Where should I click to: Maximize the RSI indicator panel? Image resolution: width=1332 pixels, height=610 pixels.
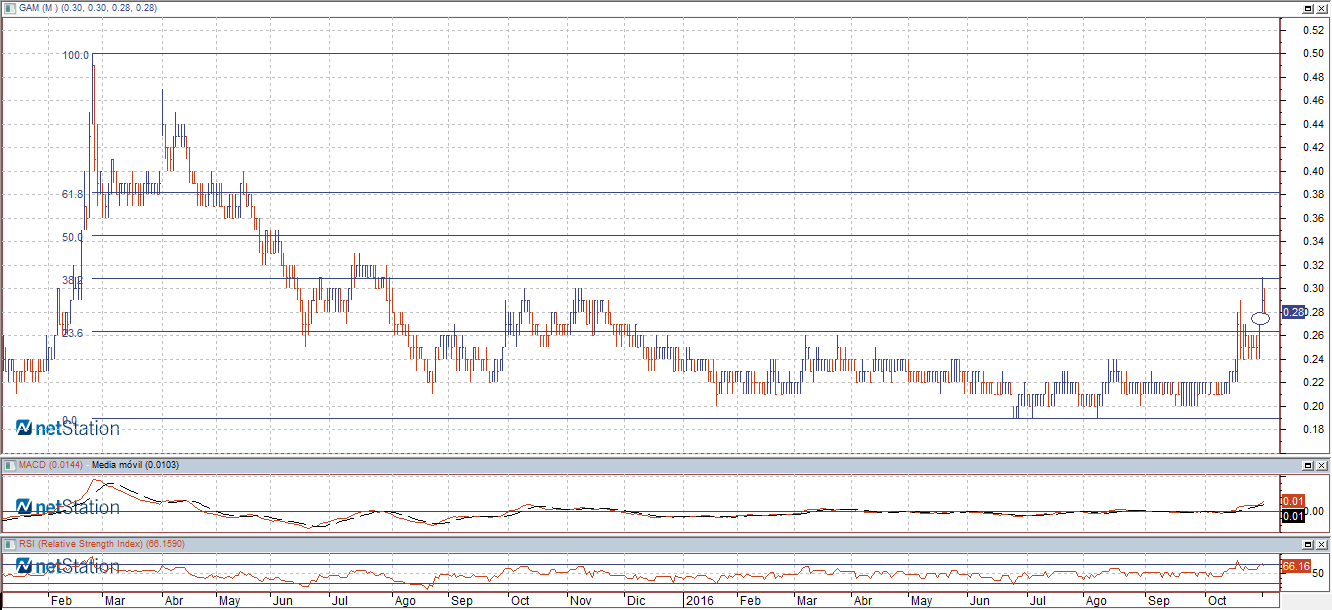click(x=1307, y=545)
